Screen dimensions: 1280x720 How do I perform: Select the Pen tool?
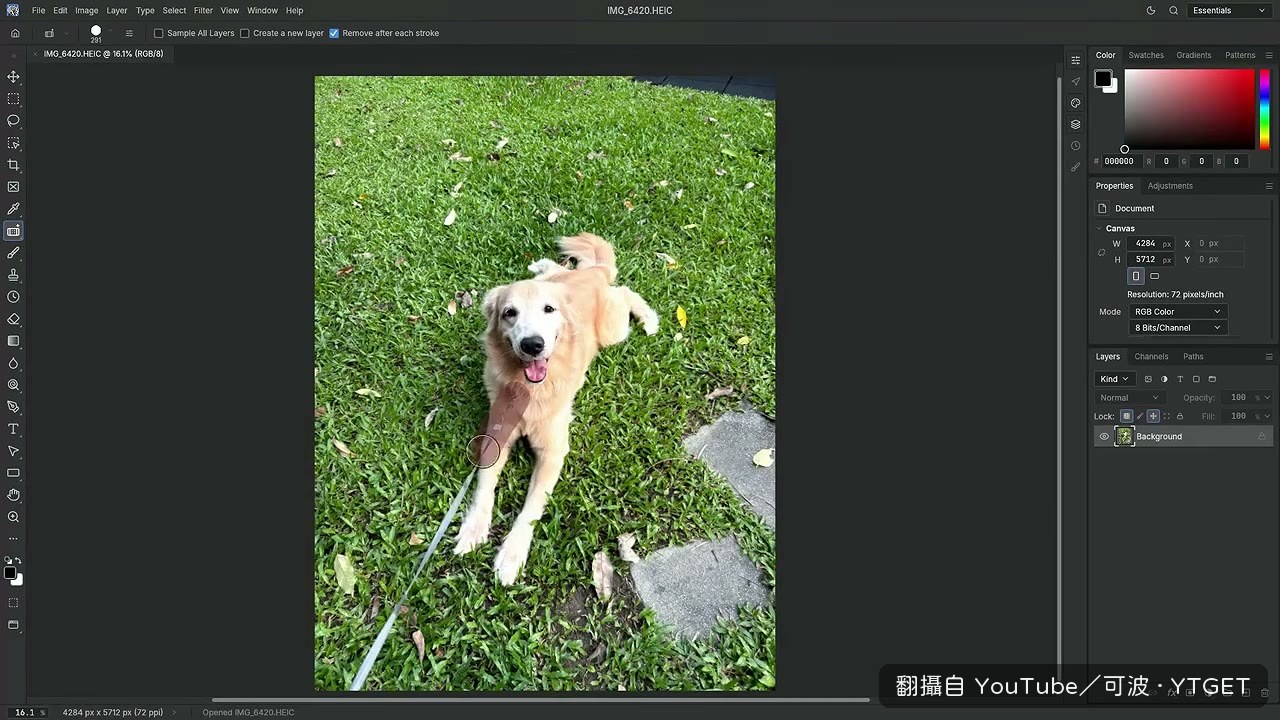tap(13, 407)
